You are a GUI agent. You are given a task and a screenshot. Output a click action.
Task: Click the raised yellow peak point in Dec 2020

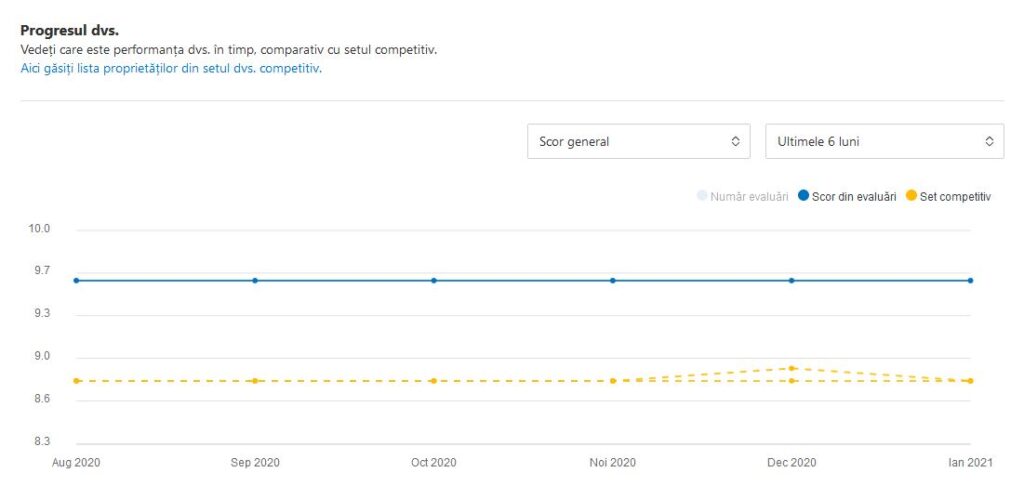pos(792,368)
